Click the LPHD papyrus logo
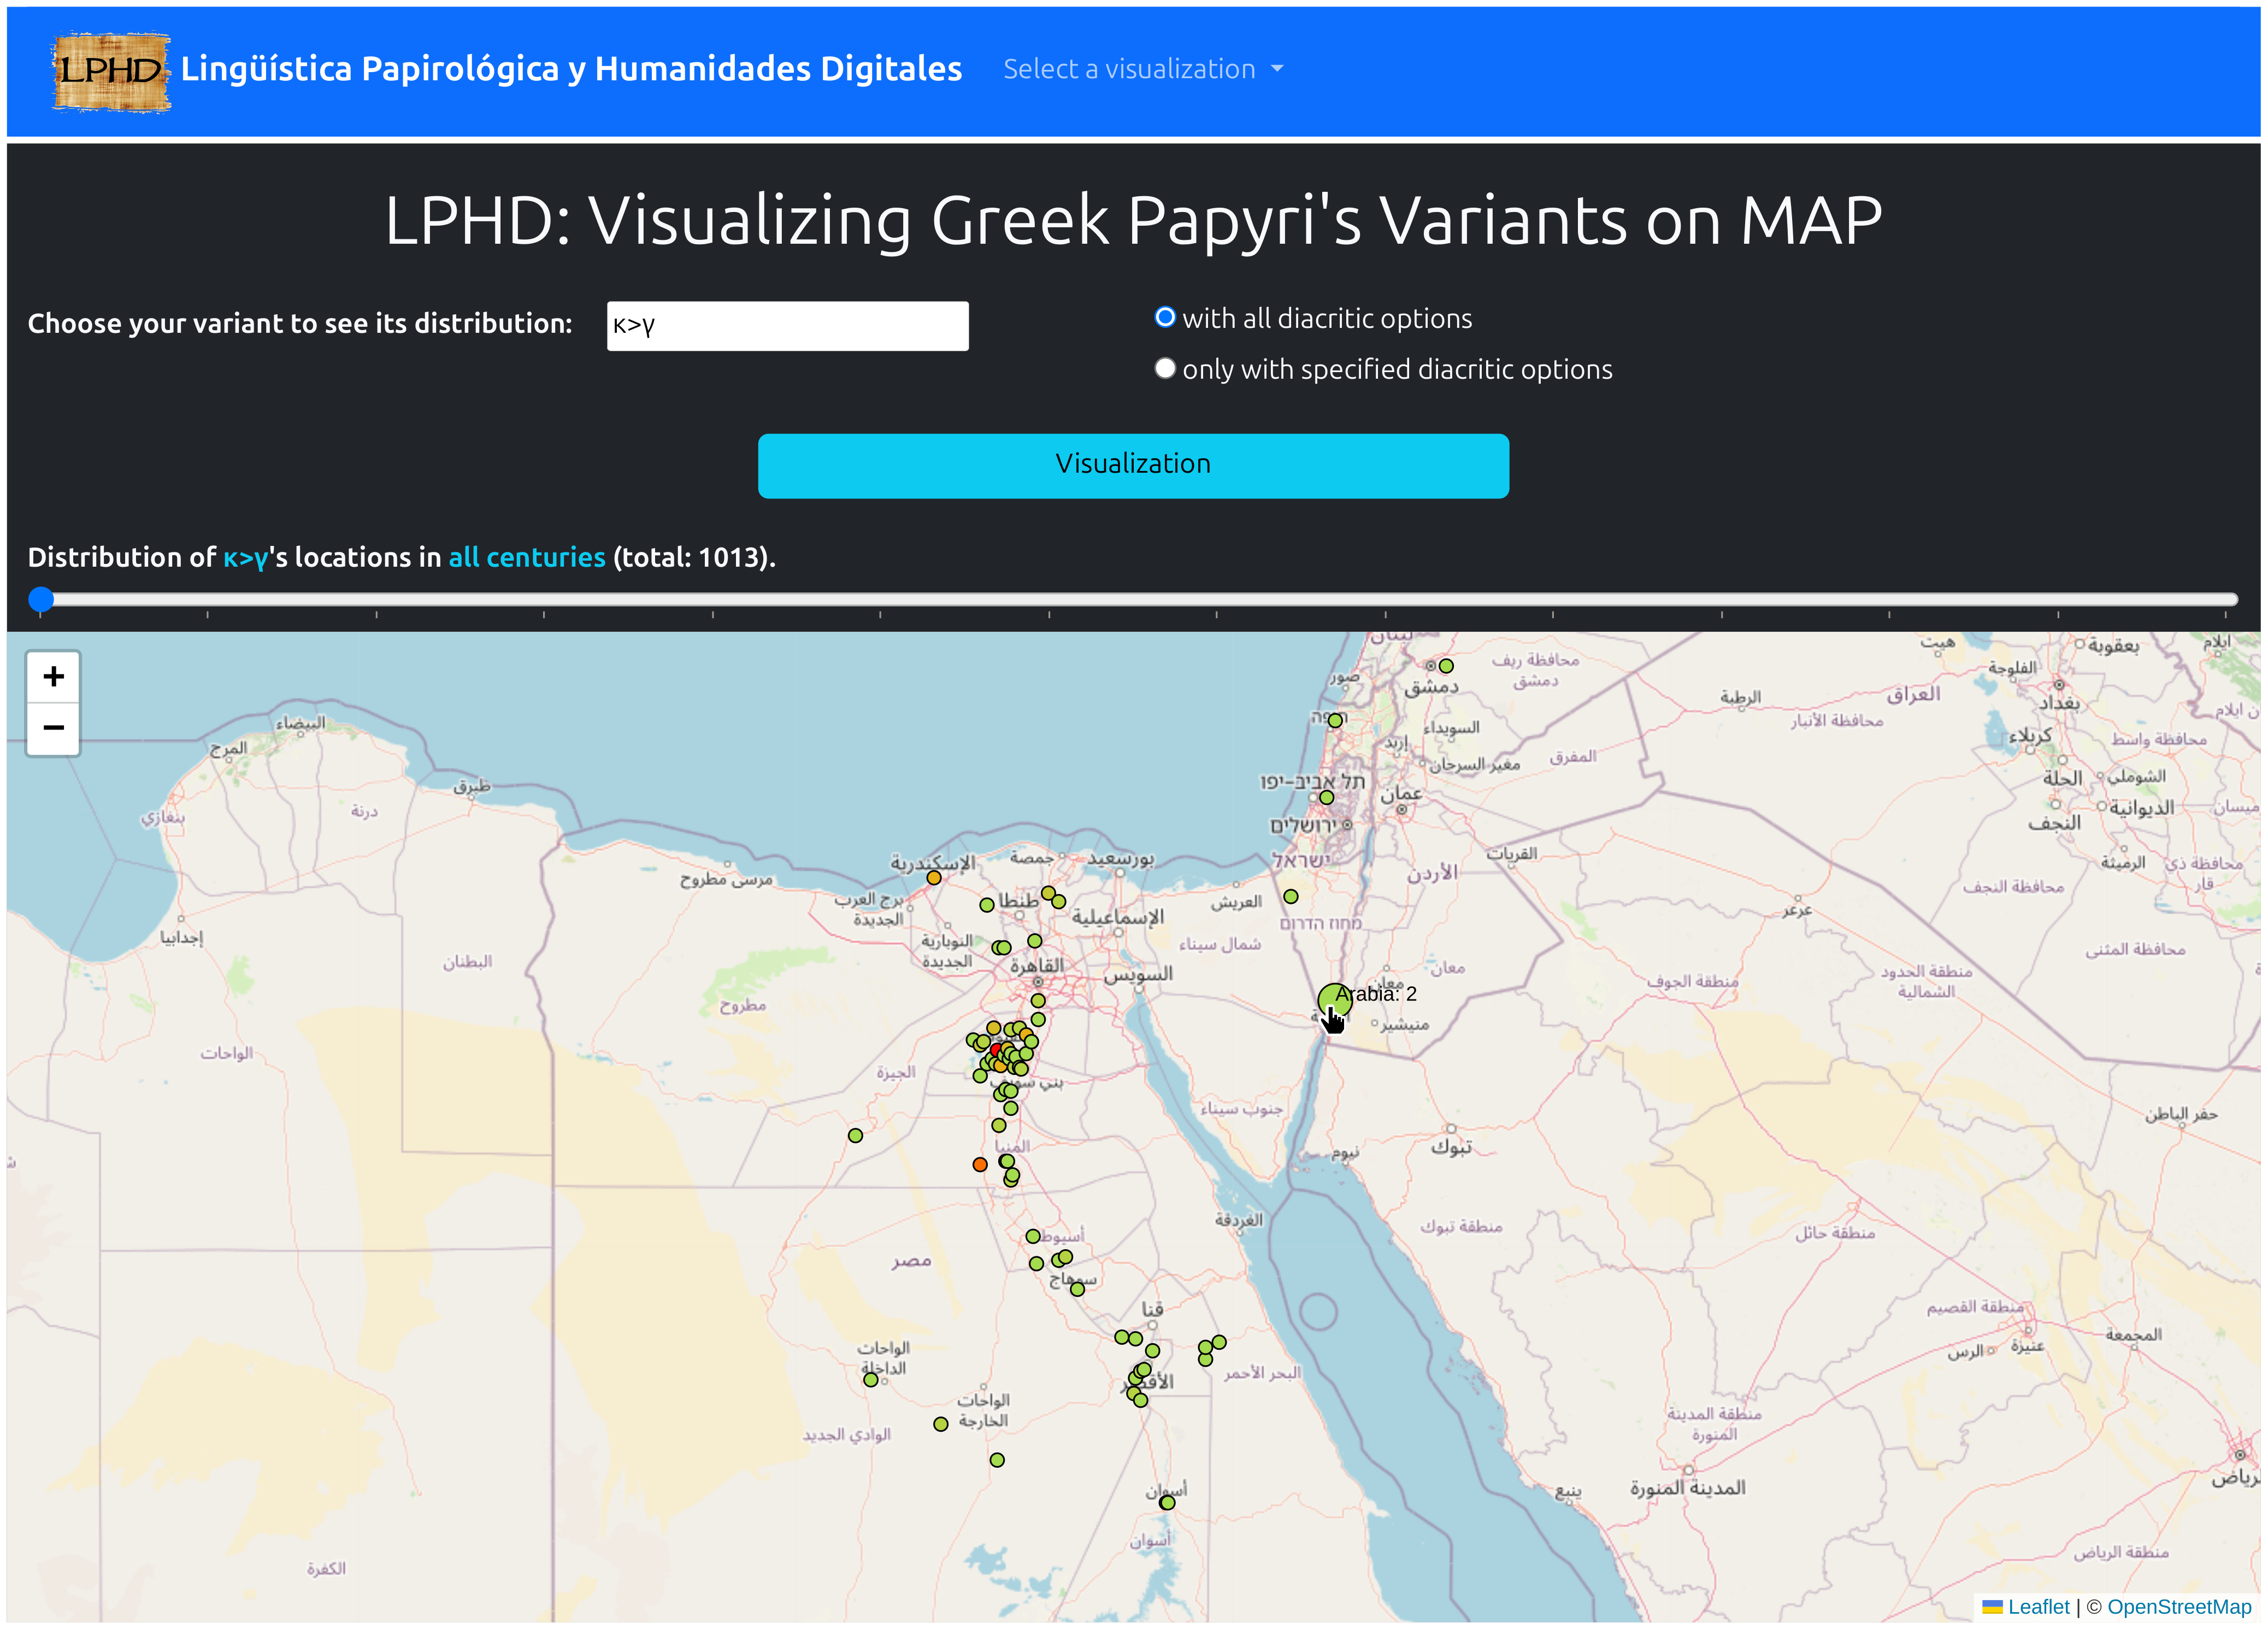This screenshot has width=2268, height=1629. coord(111,70)
